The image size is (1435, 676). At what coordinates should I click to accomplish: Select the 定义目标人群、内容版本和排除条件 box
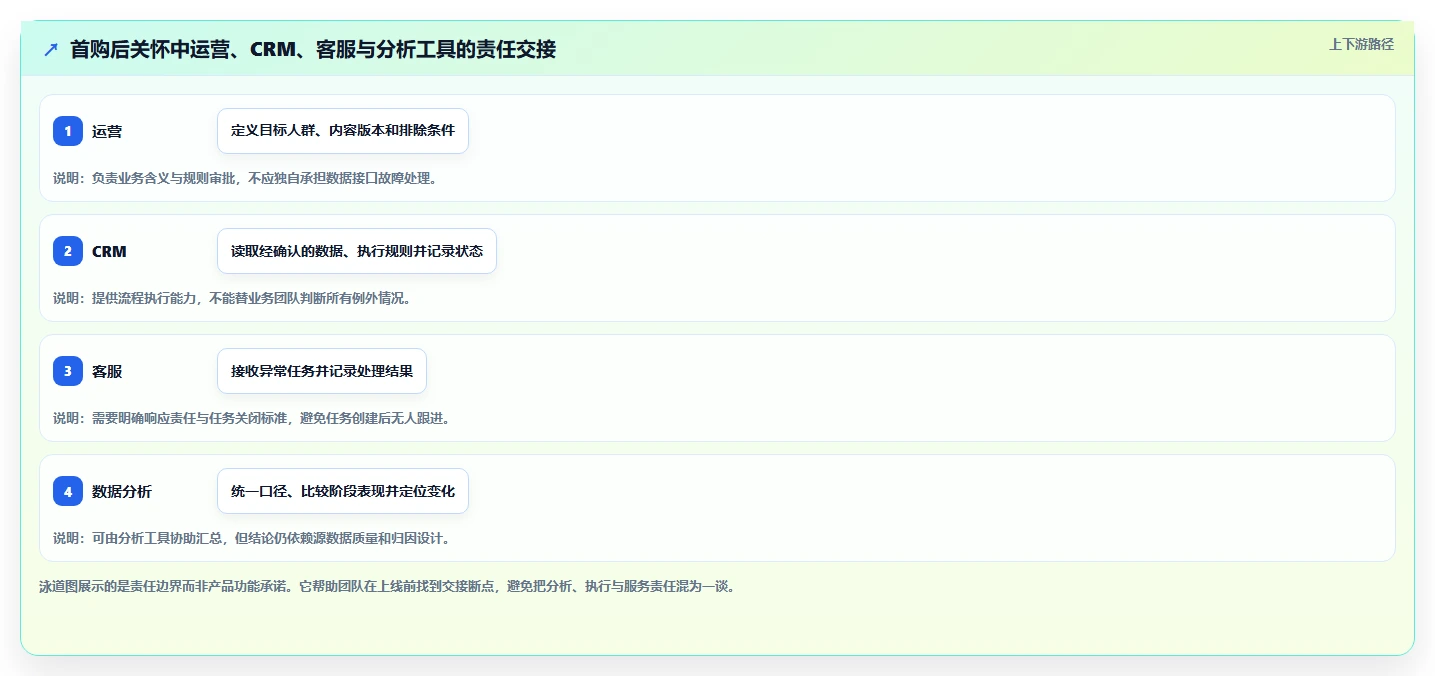click(x=343, y=131)
